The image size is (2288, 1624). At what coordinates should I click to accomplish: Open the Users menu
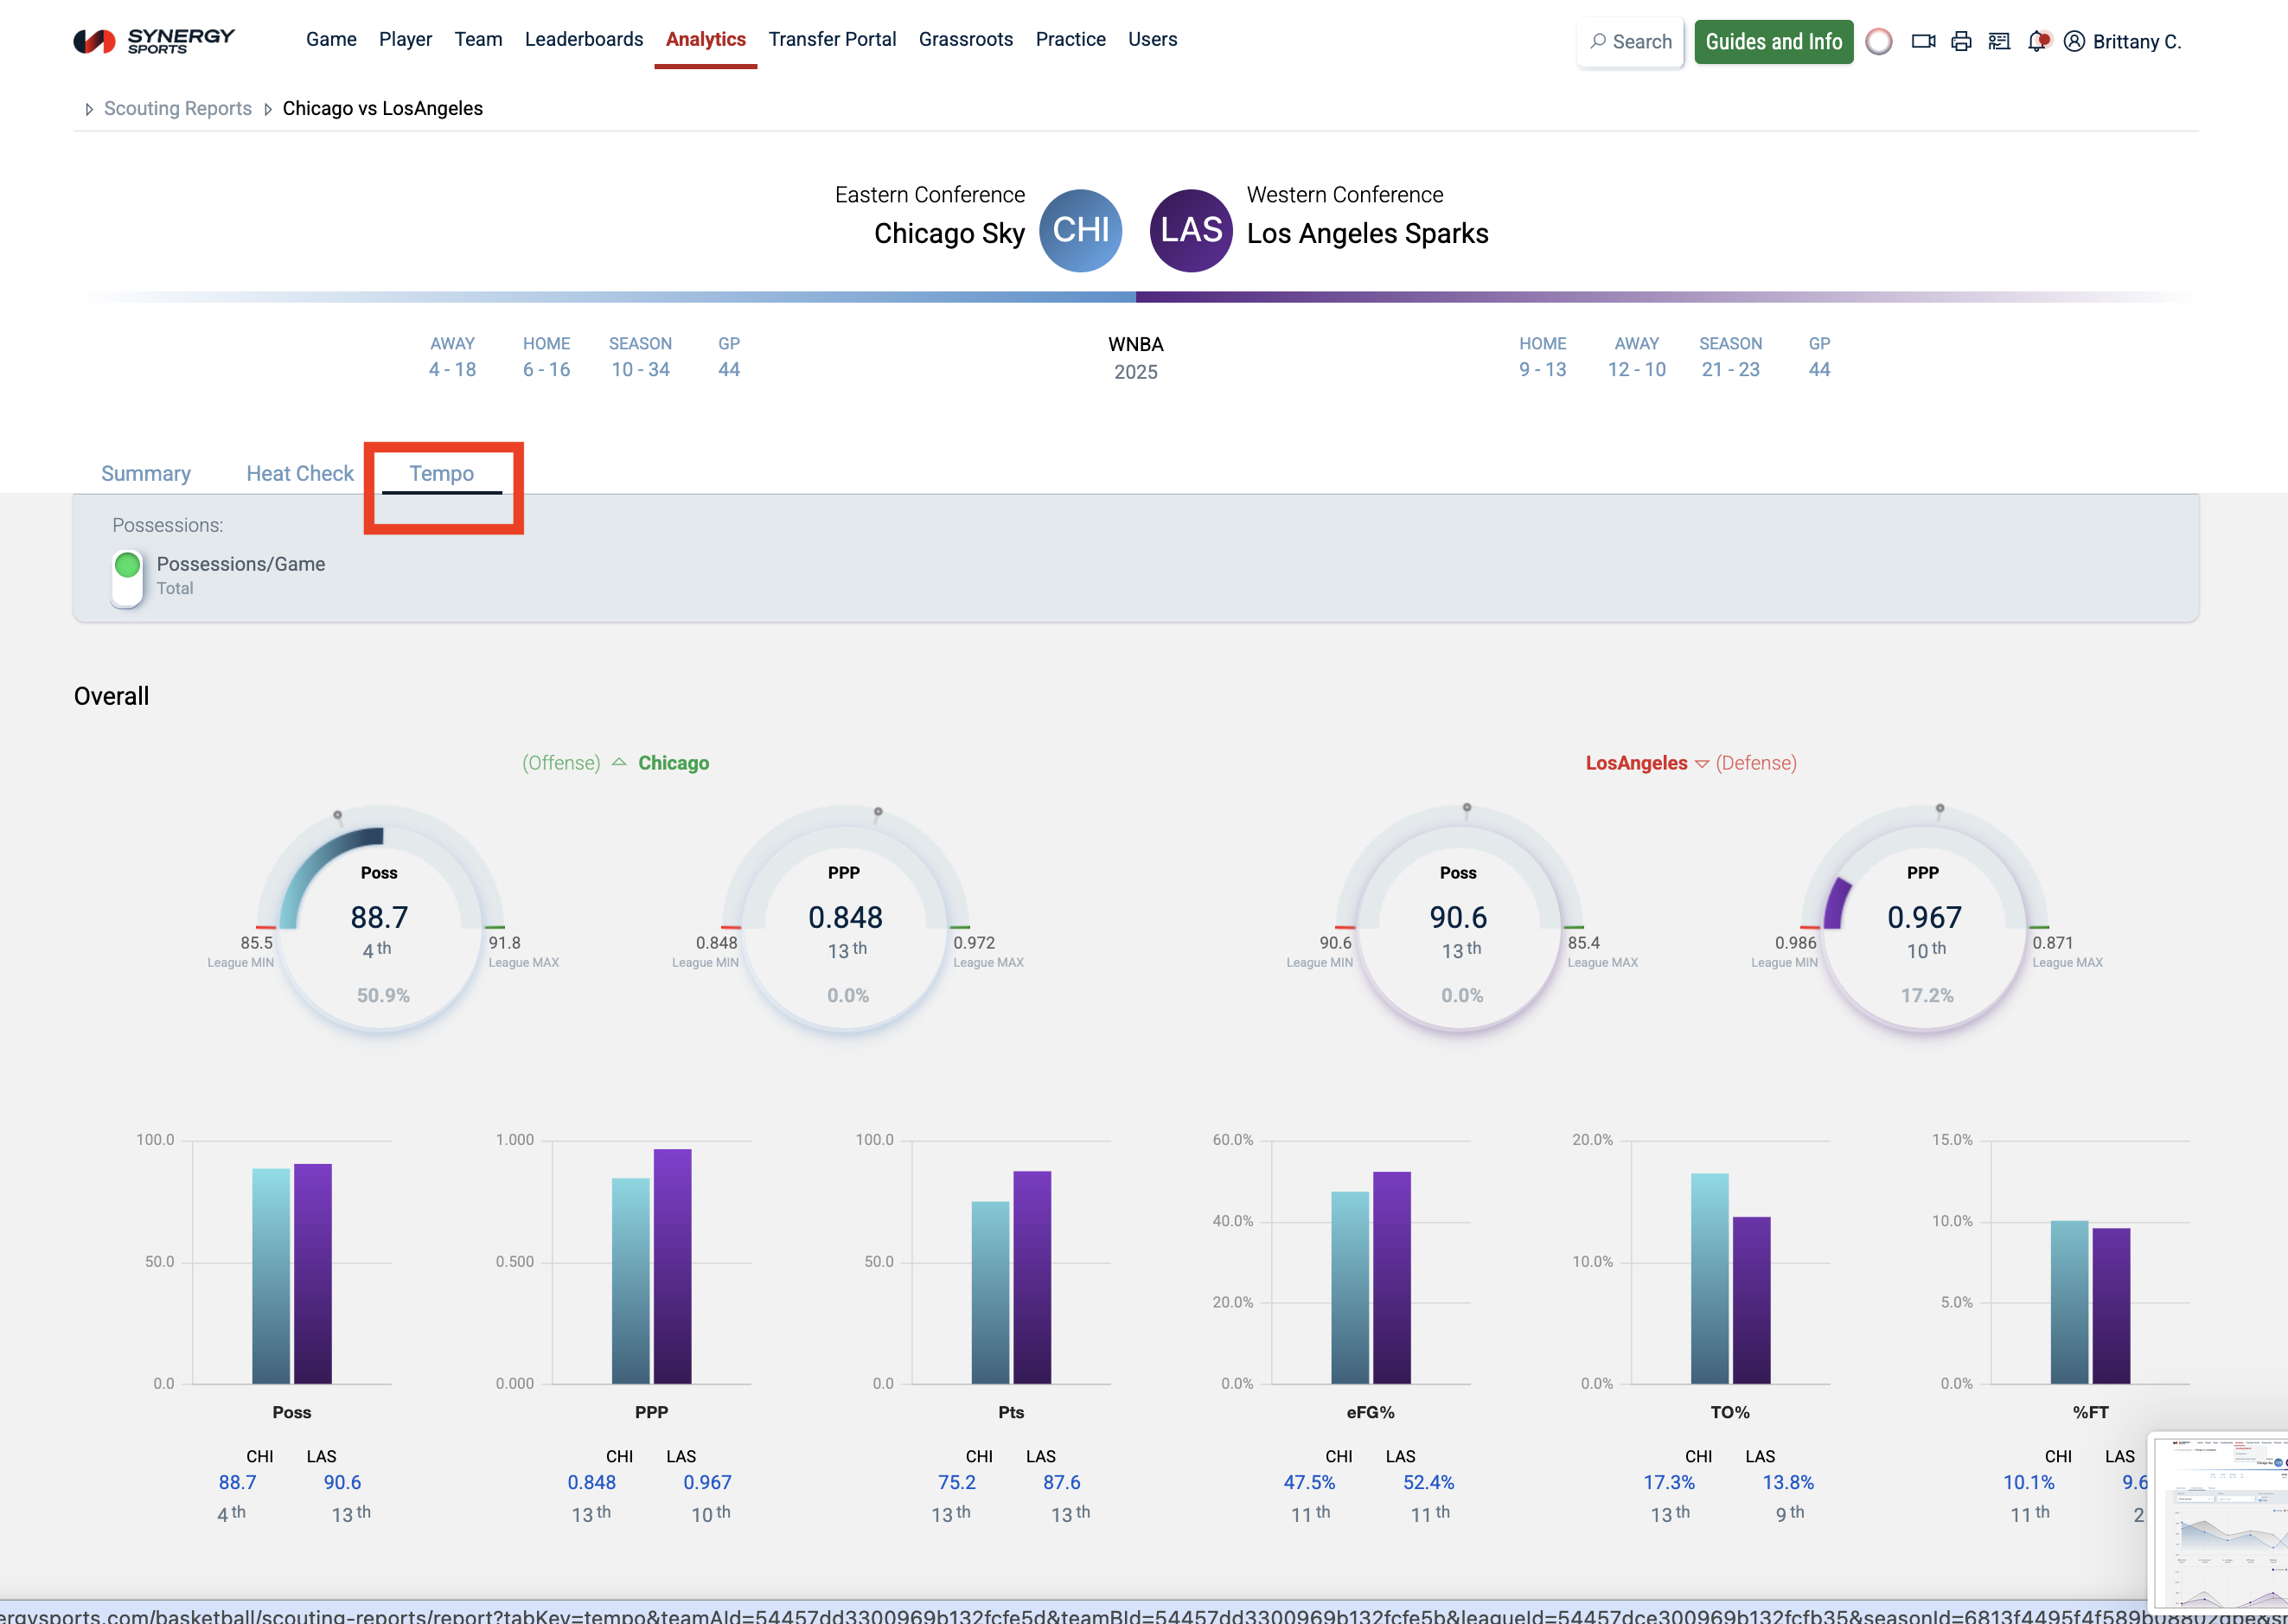coord(1153,39)
